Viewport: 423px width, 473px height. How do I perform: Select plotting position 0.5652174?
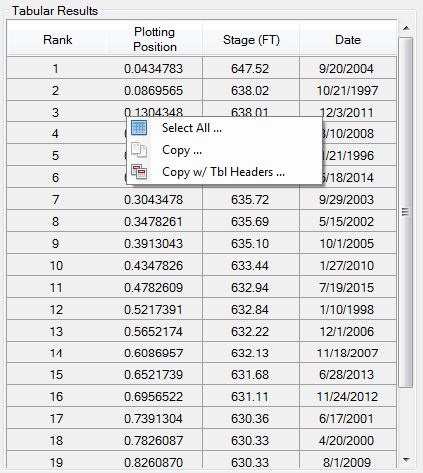(154, 331)
